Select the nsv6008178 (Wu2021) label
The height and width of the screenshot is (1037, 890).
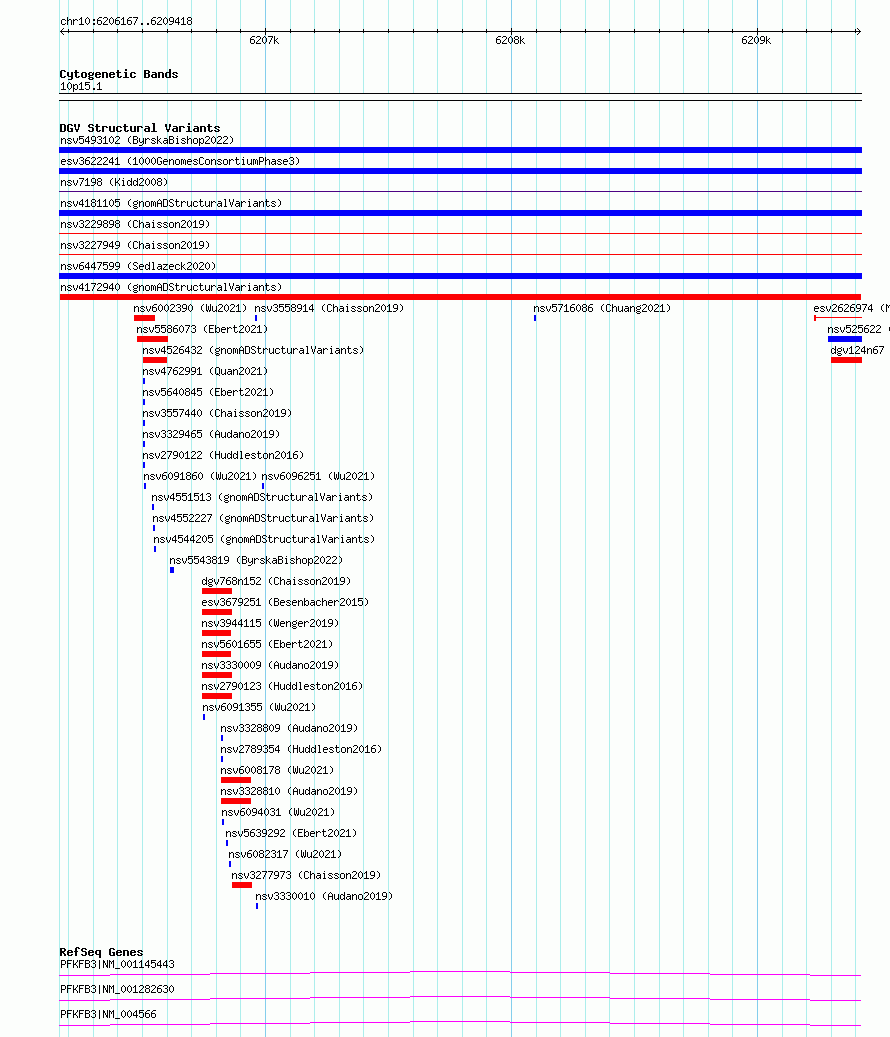277,770
